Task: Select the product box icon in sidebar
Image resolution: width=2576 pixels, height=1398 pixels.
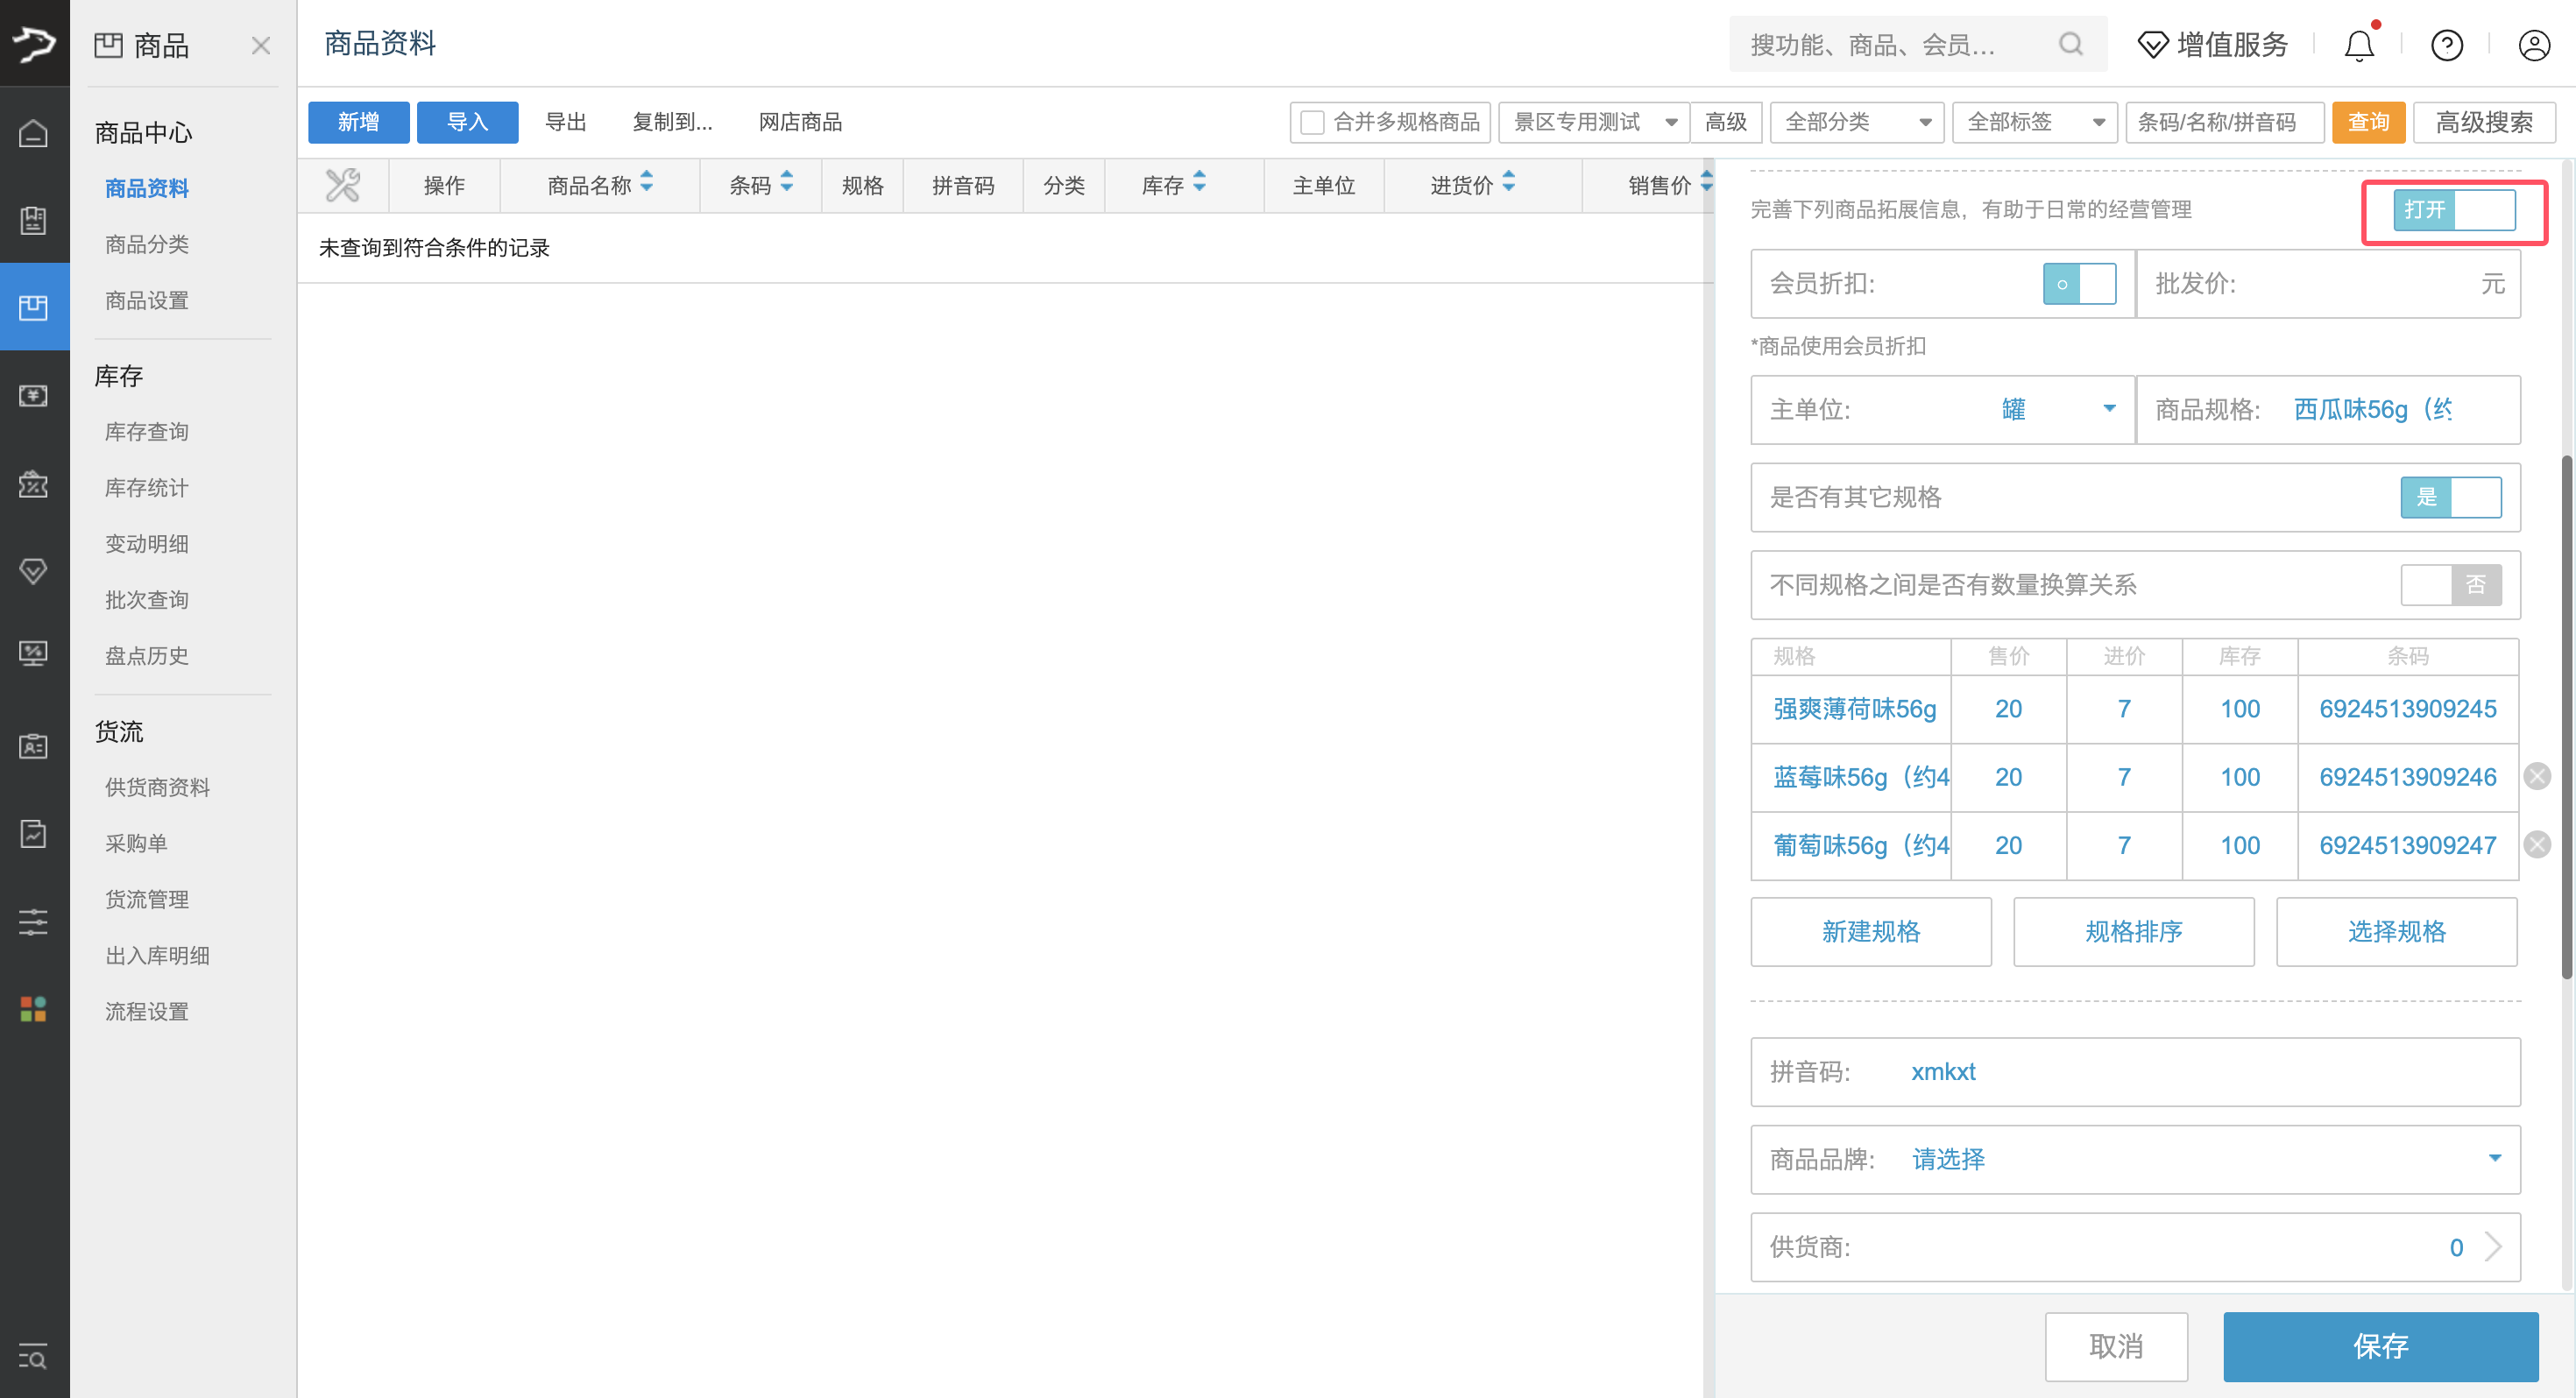Action: point(34,307)
